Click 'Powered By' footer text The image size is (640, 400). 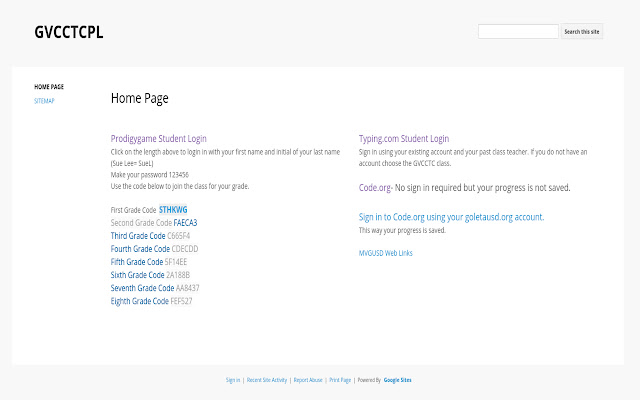369,380
